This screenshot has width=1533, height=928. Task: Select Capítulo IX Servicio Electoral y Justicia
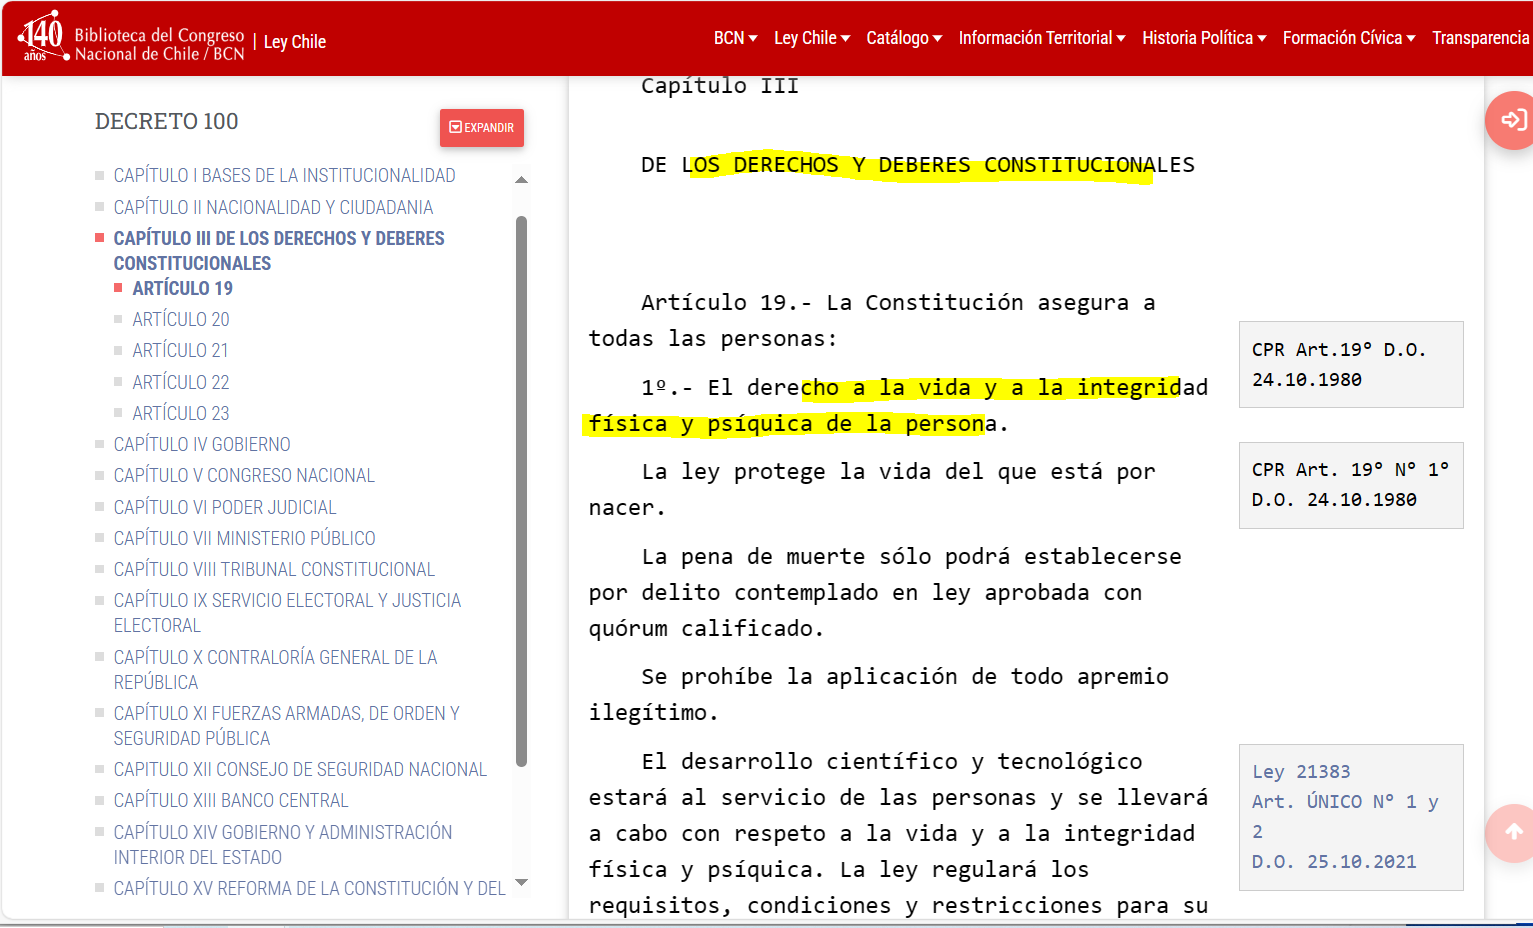[x=287, y=613]
